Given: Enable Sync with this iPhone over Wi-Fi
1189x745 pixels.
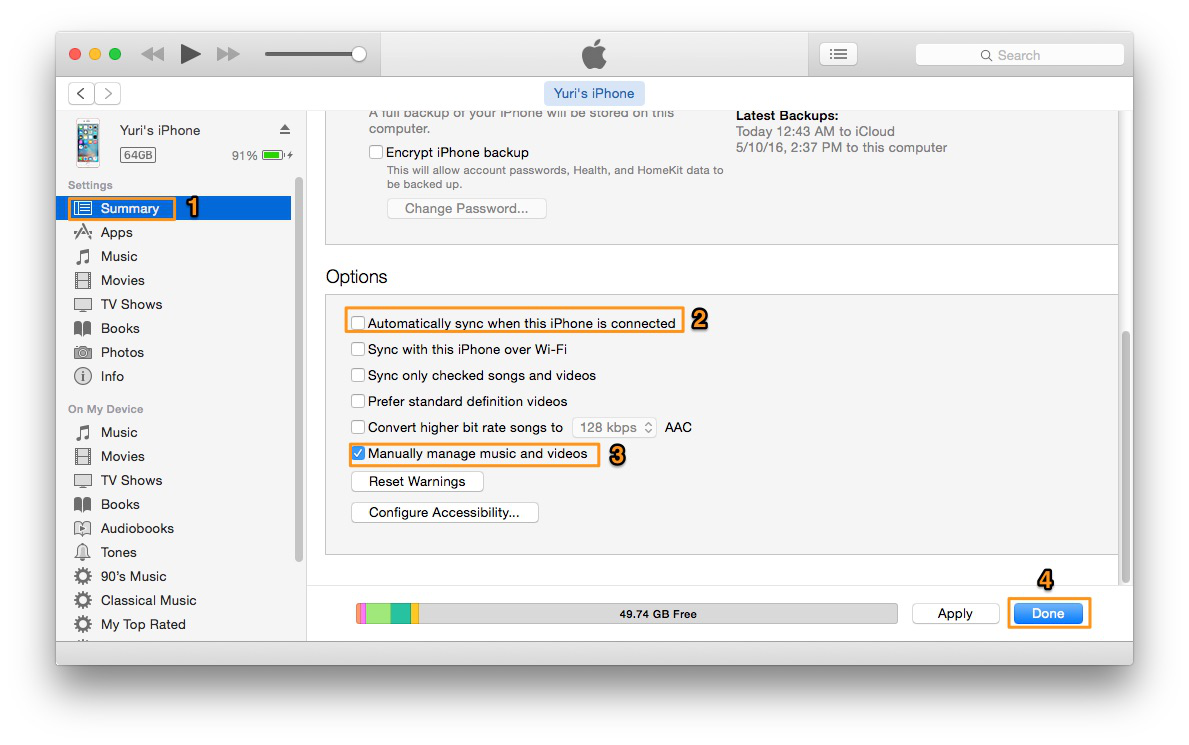Looking at the screenshot, I should pyautogui.click(x=358, y=349).
